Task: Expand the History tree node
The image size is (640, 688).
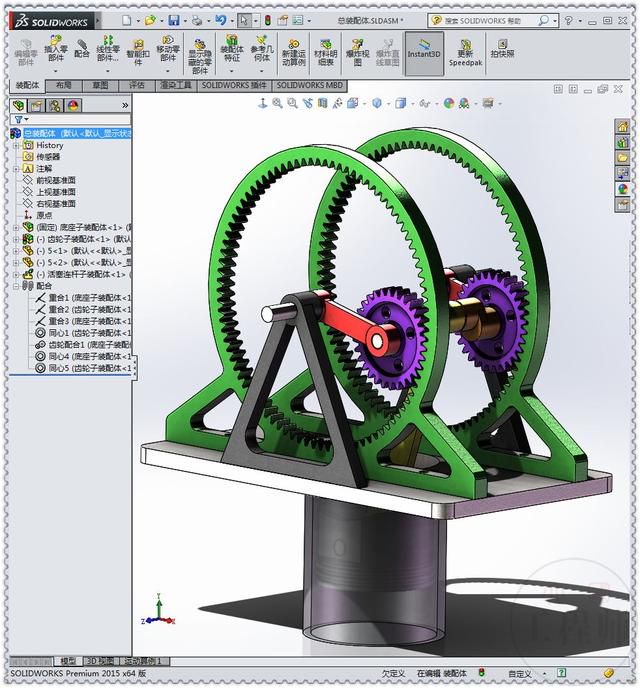Action: (16, 145)
